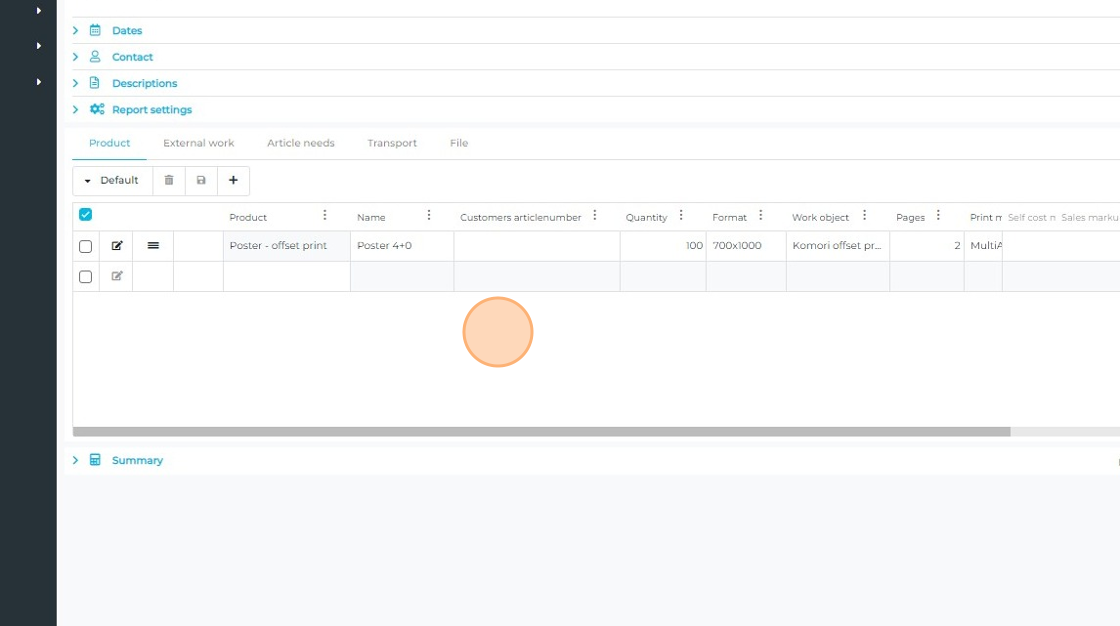Open Product column three-dot menu
1120x626 pixels.
point(325,216)
